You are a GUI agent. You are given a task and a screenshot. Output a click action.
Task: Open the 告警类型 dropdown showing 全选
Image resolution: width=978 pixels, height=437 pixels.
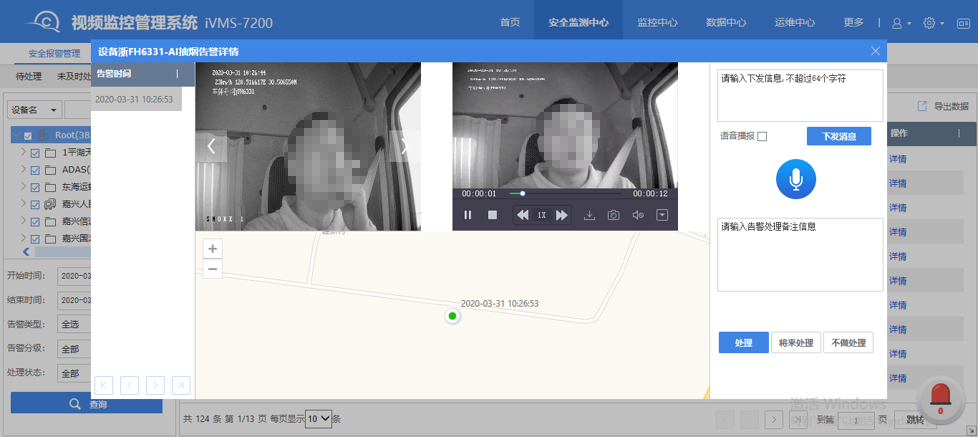coord(74,324)
